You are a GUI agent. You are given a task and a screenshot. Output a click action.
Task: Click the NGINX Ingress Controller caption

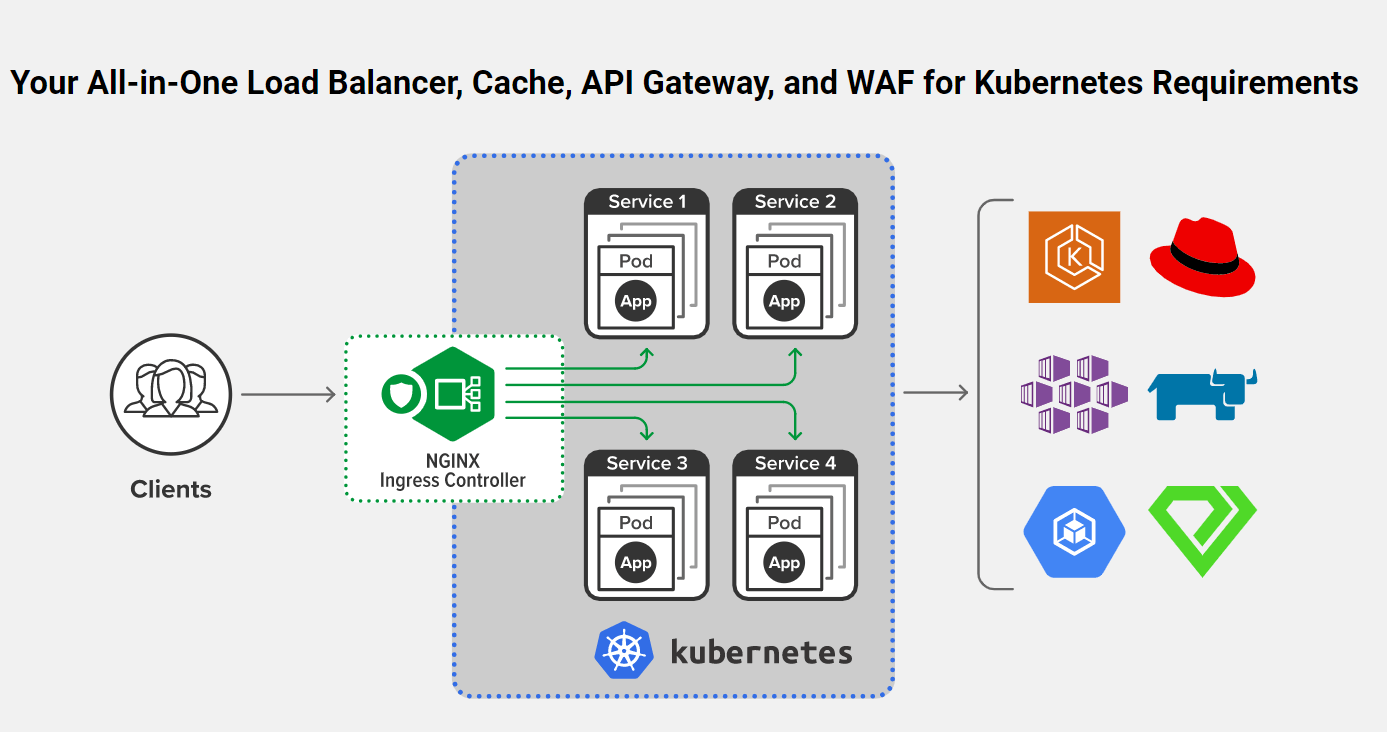453,471
